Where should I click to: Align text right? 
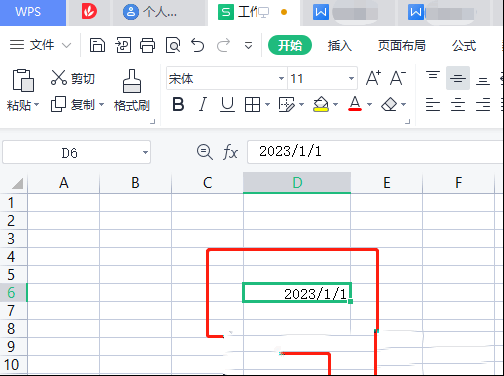(483, 104)
